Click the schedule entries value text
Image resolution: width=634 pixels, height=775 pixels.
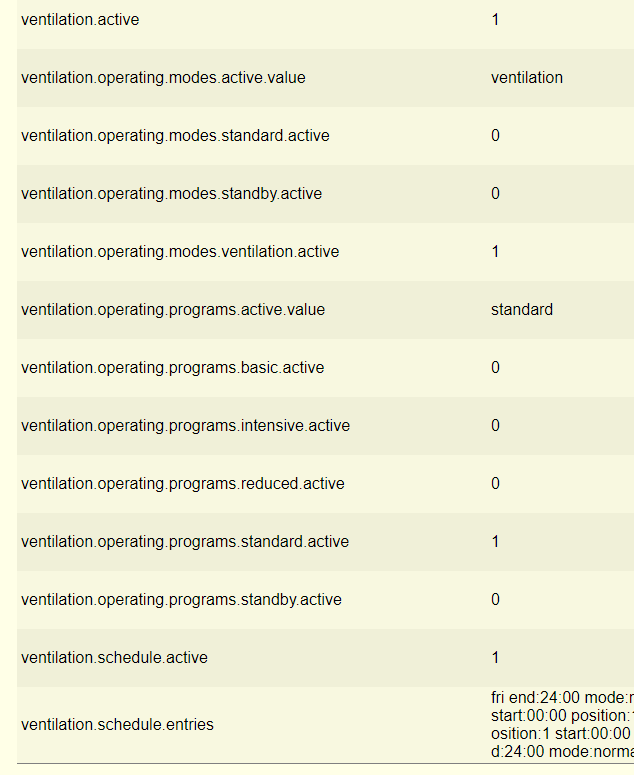tap(561, 724)
